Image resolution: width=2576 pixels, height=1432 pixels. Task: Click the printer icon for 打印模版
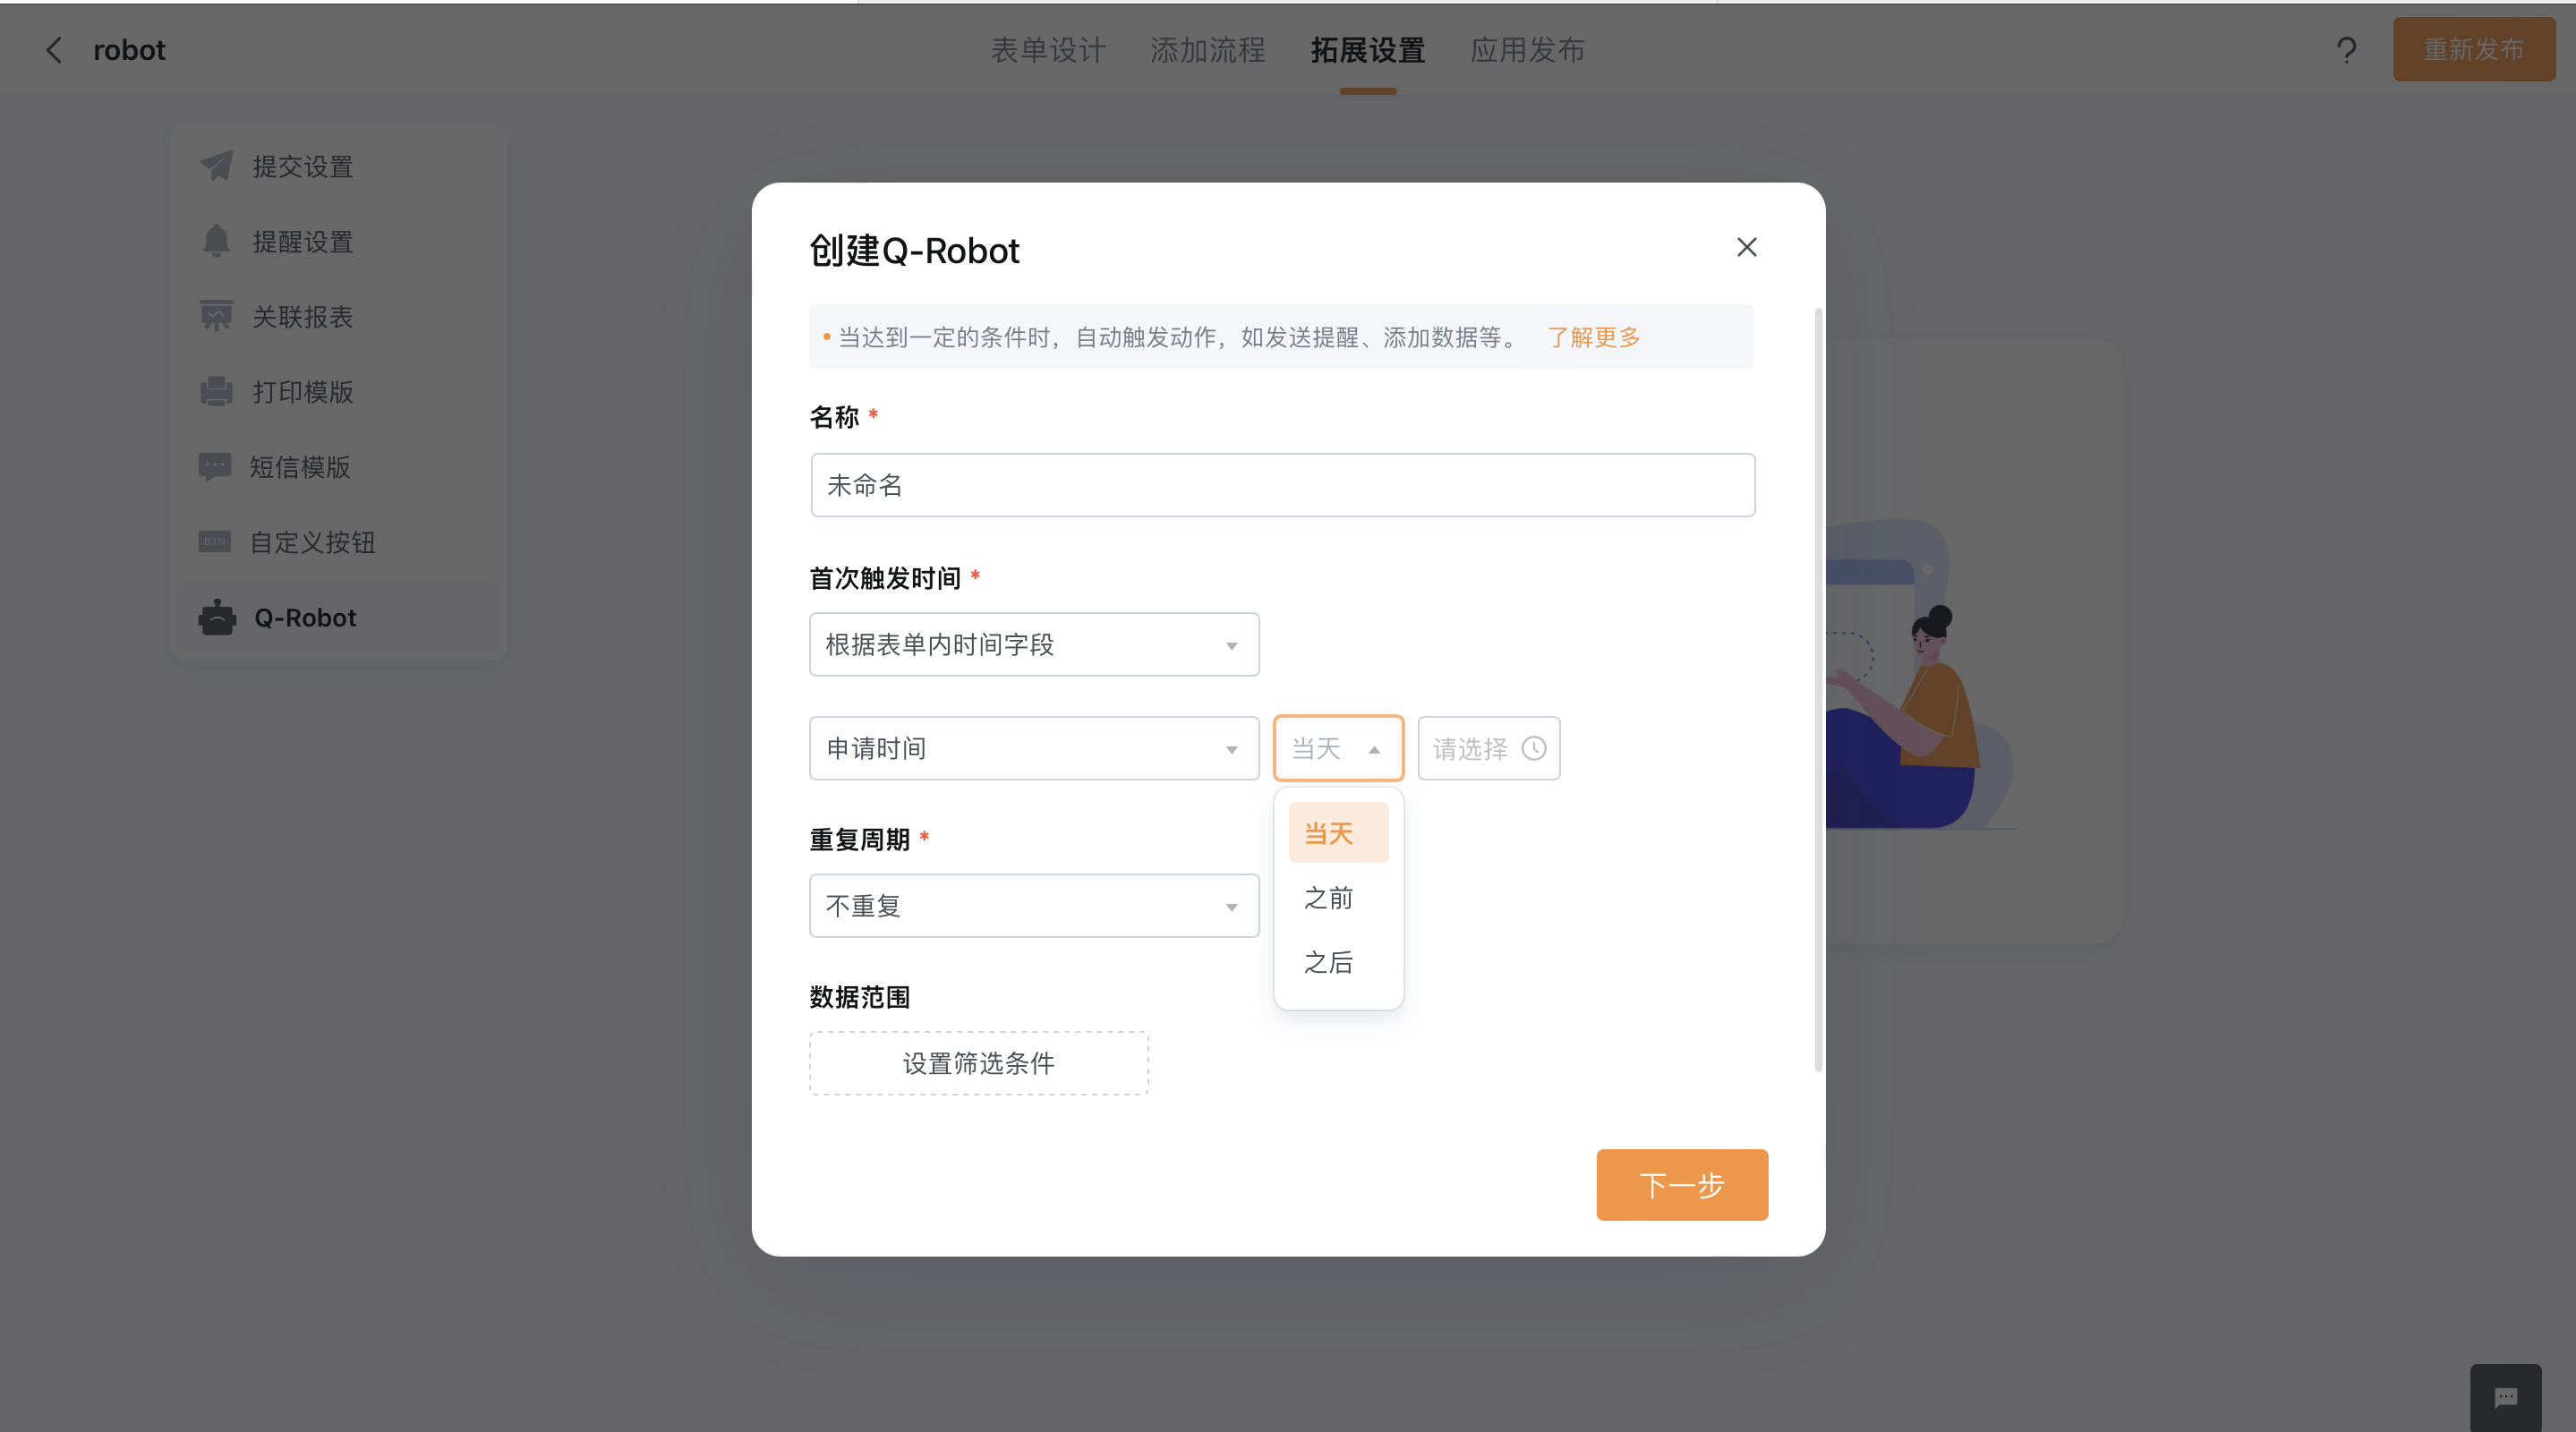[216, 391]
